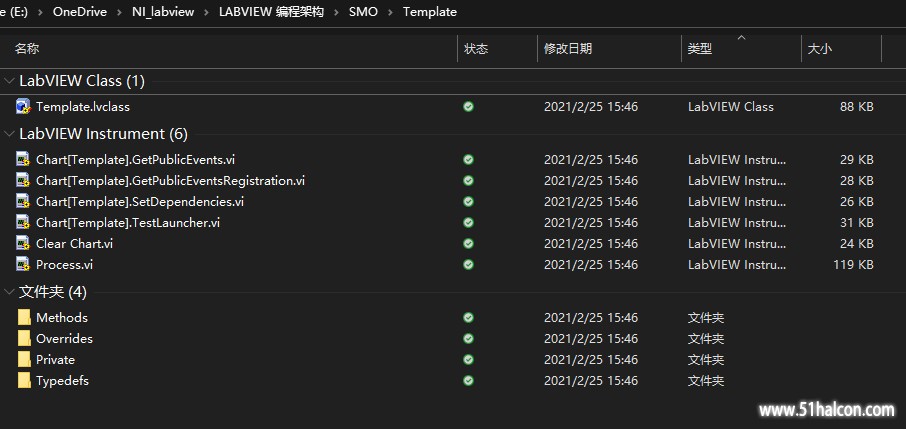Select the Methods folder name
This screenshot has width=906, height=429.
(x=62, y=317)
